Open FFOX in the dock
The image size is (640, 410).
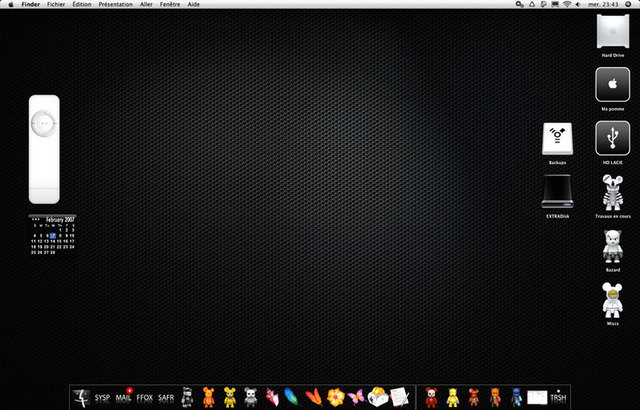pos(145,397)
